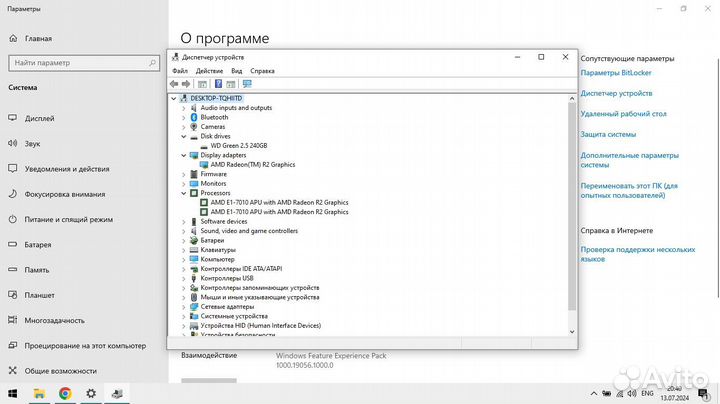This screenshot has height=404, width=720.
Task: Expand the Monitors category
Action: pos(184,184)
